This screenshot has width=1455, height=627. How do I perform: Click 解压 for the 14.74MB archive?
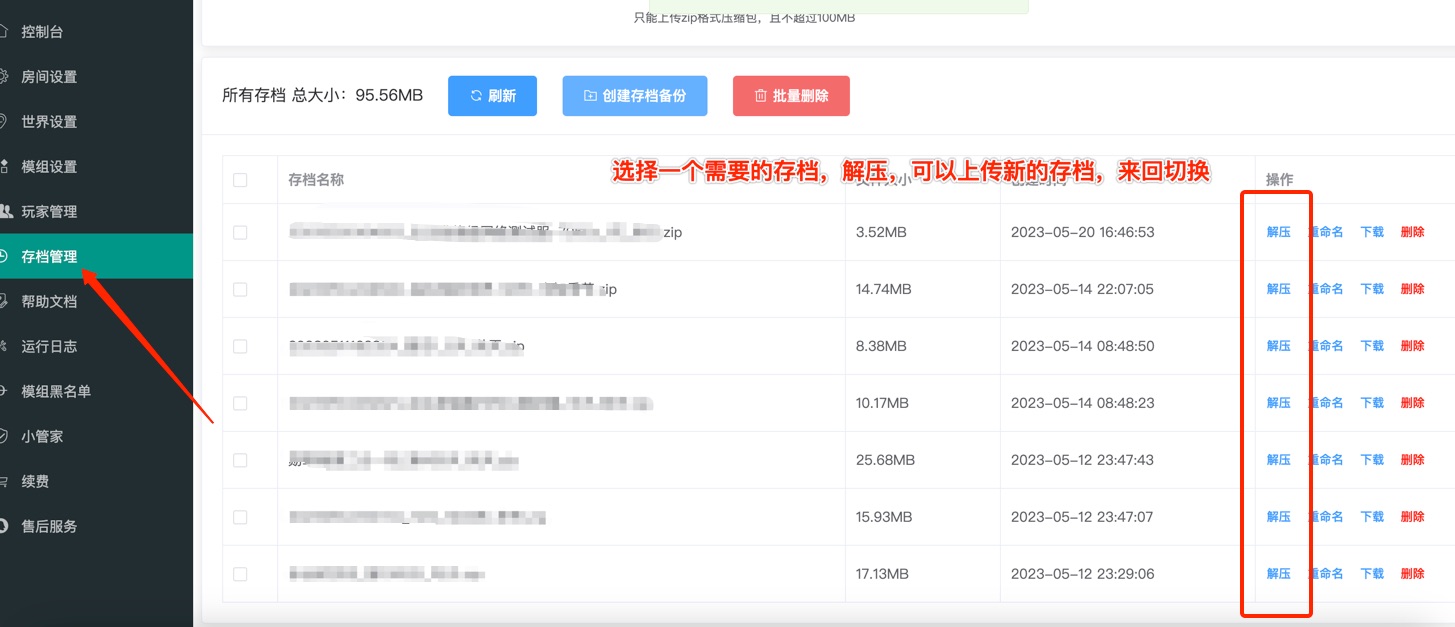[1278, 289]
